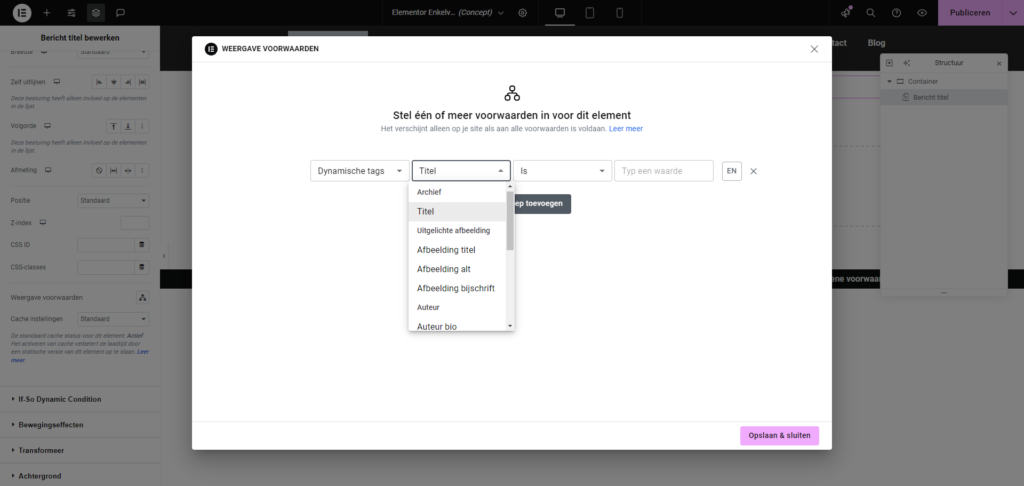1024x486 pixels.
Task: Expand Achtergrond section
Action: 80,476
